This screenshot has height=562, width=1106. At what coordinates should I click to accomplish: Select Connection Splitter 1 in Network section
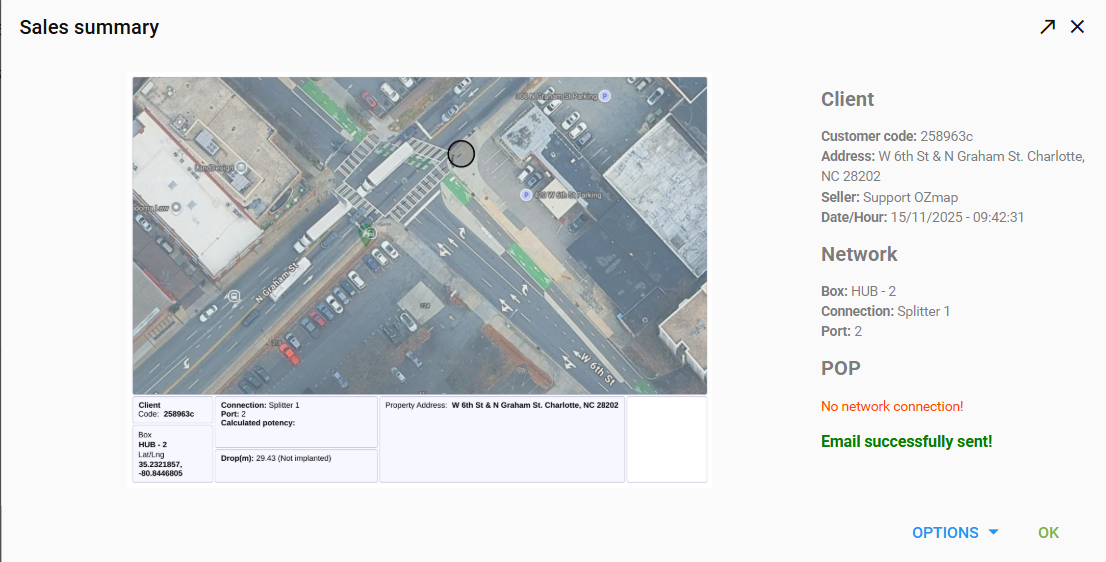click(885, 311)
